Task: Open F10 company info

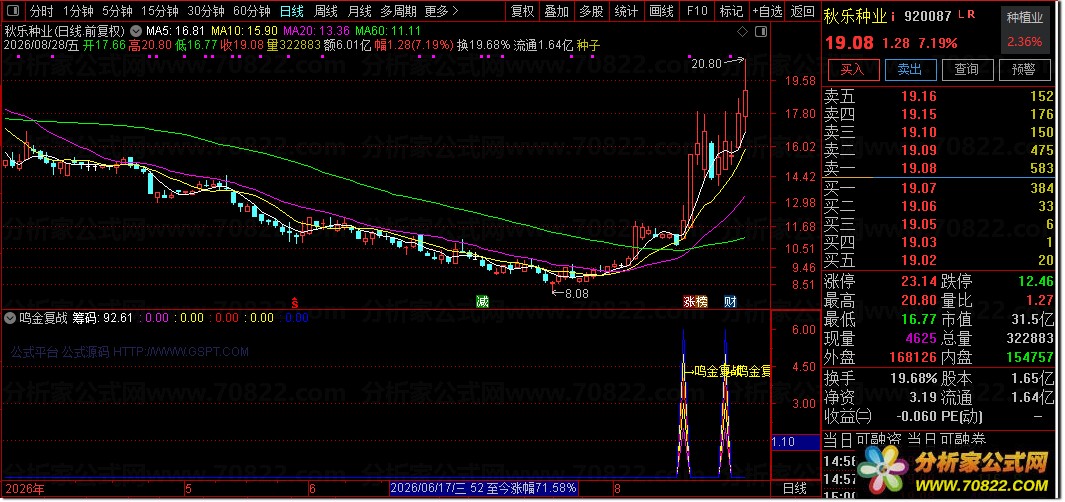Action: coord(697,11)
